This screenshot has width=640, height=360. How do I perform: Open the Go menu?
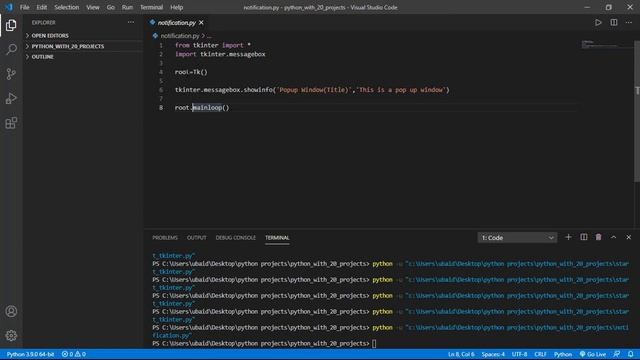click(x=111, y=7)
